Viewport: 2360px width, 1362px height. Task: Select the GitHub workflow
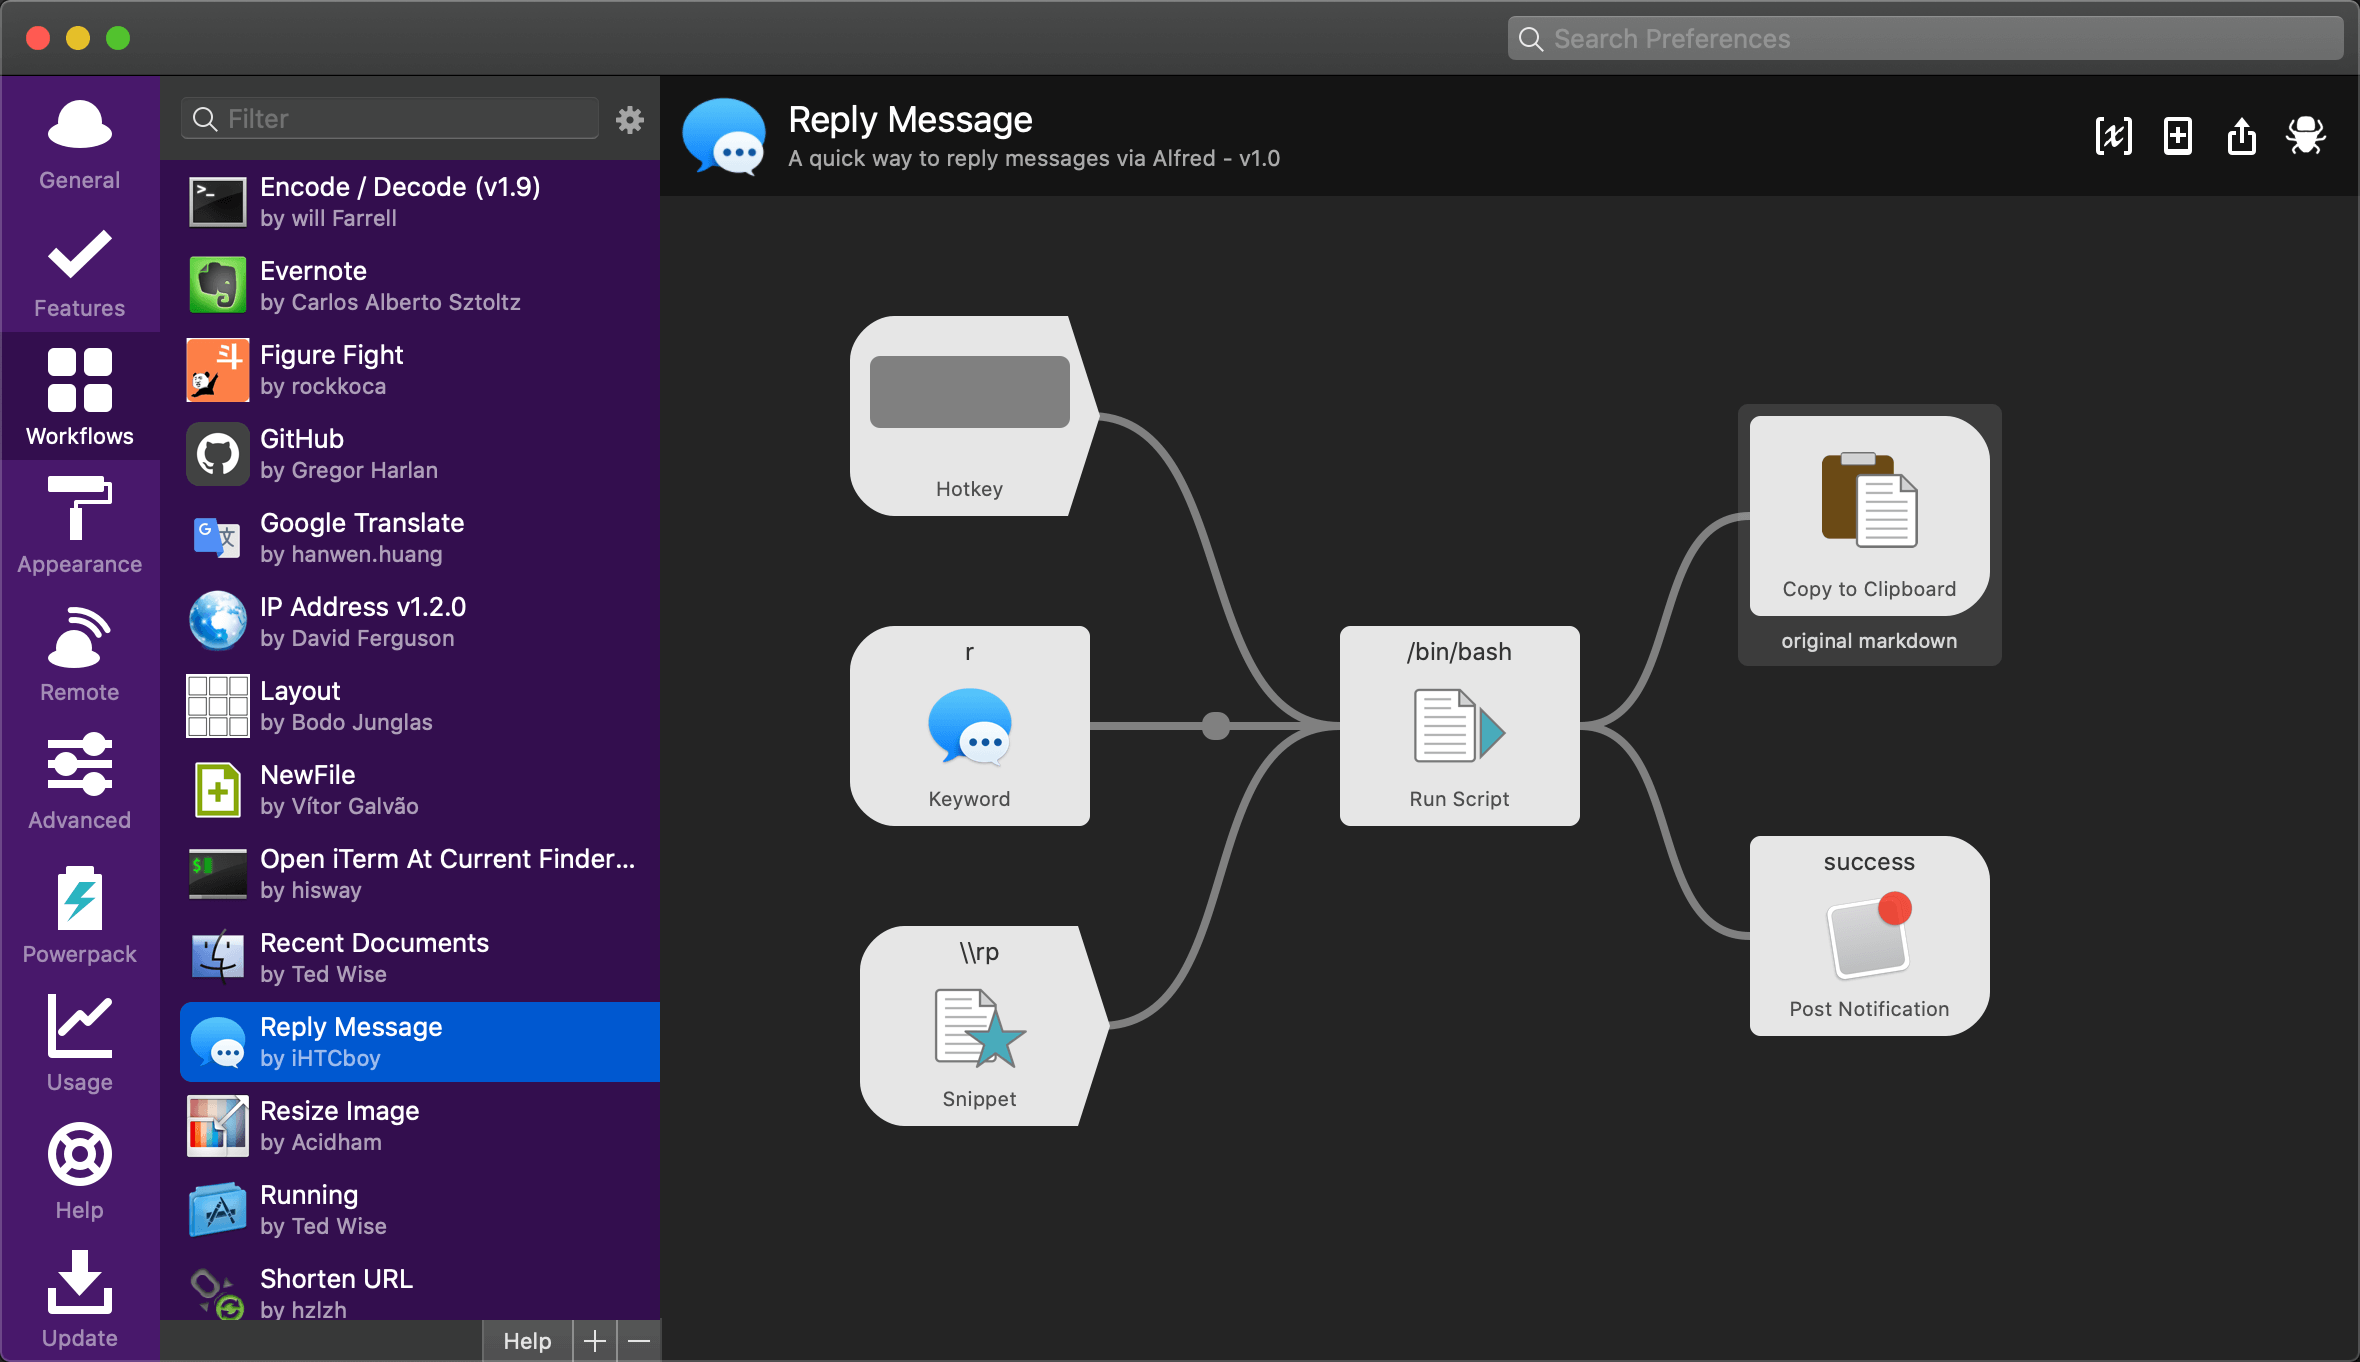420,454
